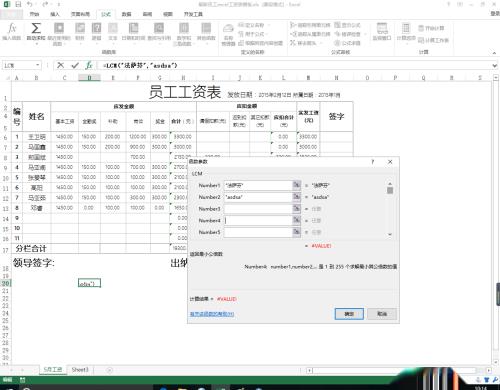Click the confirm checkmark in formula bar

(x=75, y=65)
